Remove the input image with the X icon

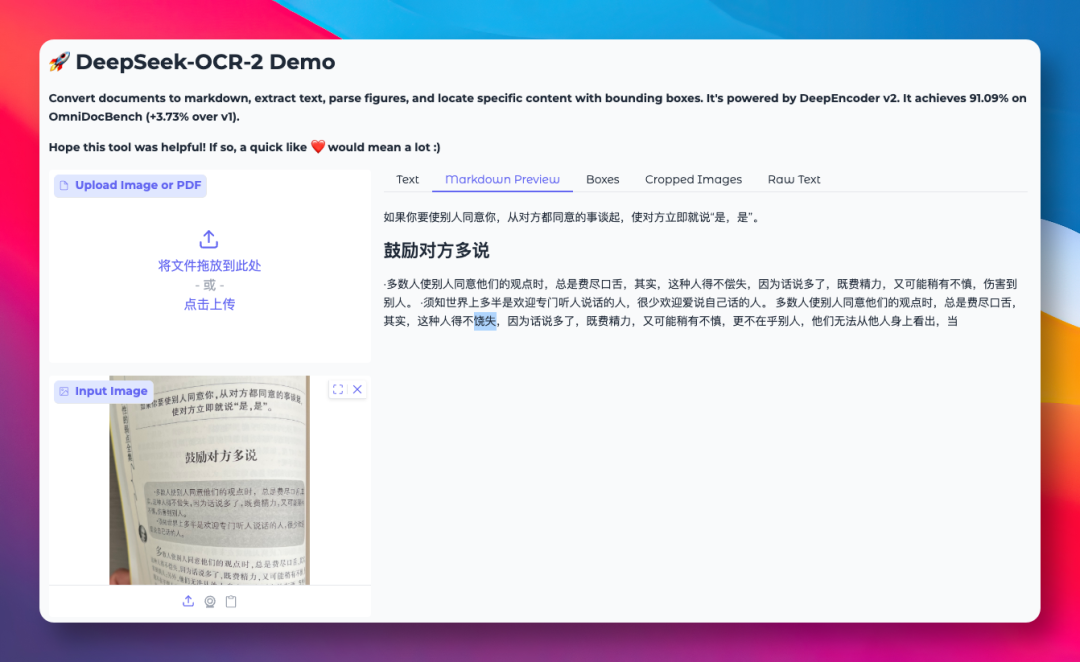coord(357,389)
